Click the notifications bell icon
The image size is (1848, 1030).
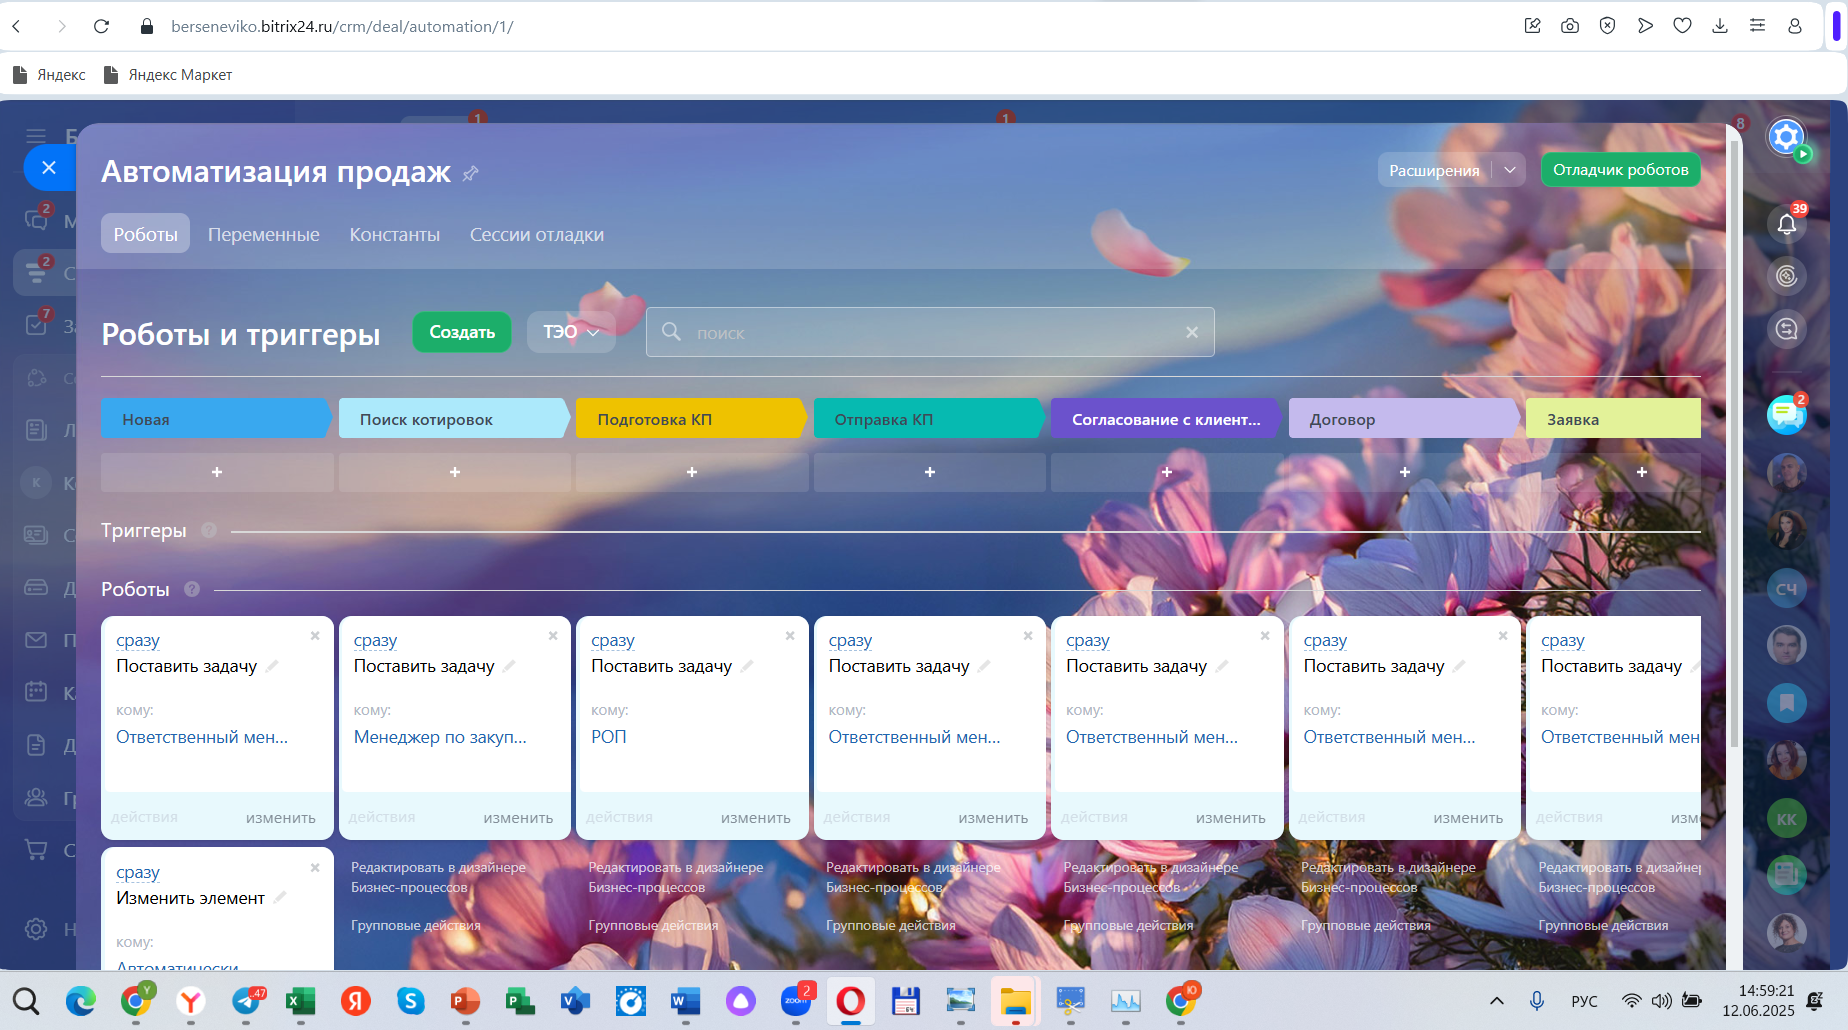pos(1786,224)
